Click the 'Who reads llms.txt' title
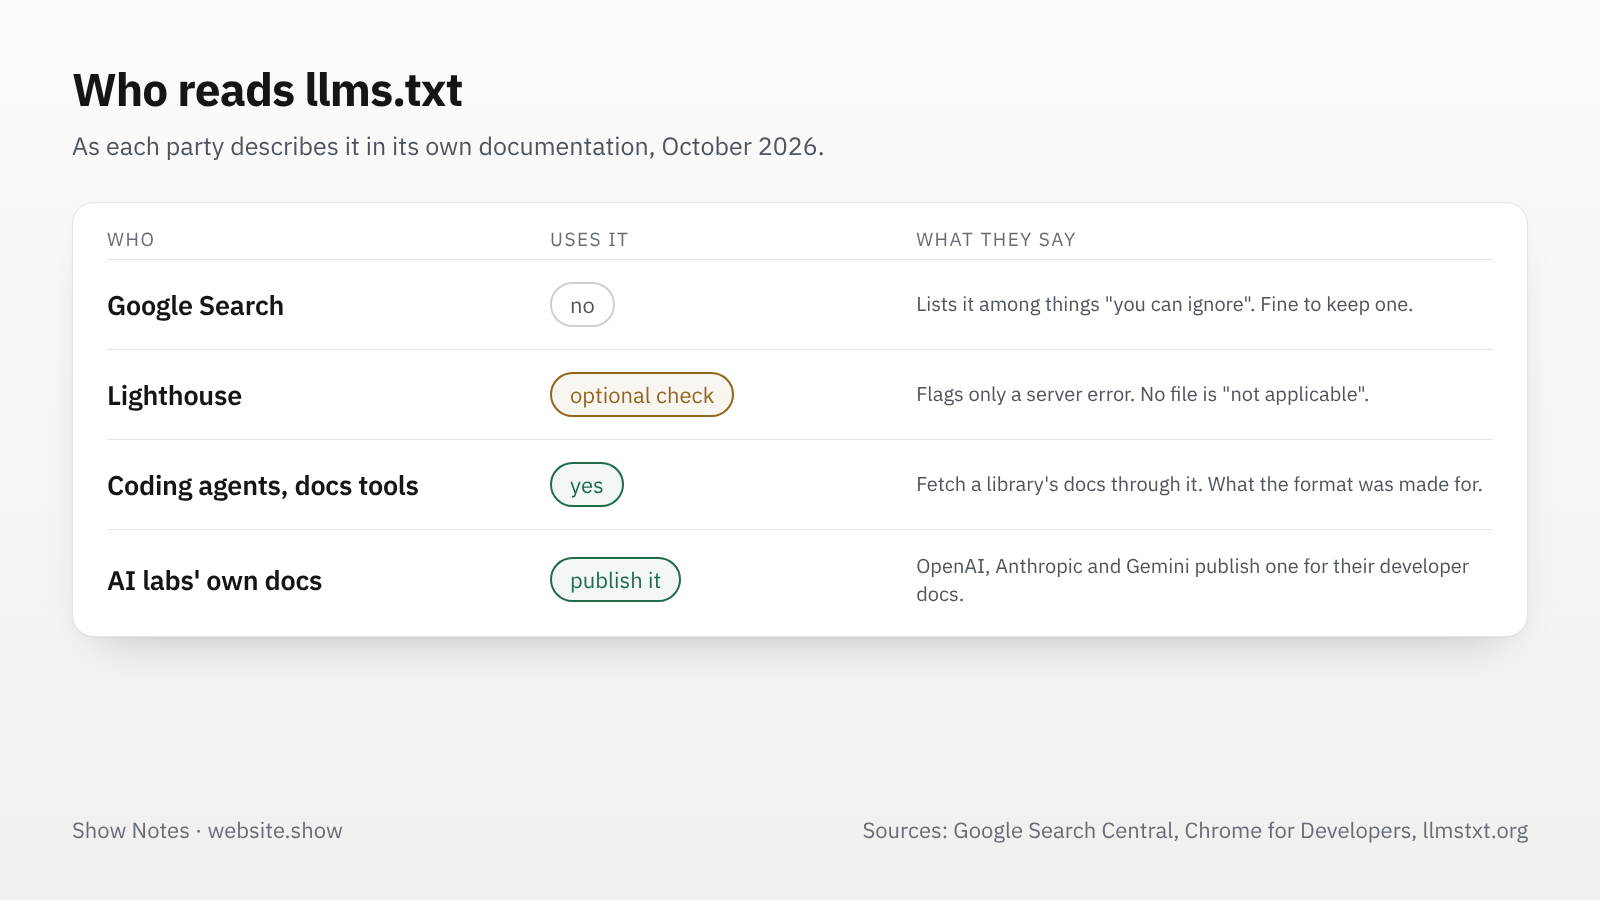This screenshot has width=1600, height=900. pos(267,90)
